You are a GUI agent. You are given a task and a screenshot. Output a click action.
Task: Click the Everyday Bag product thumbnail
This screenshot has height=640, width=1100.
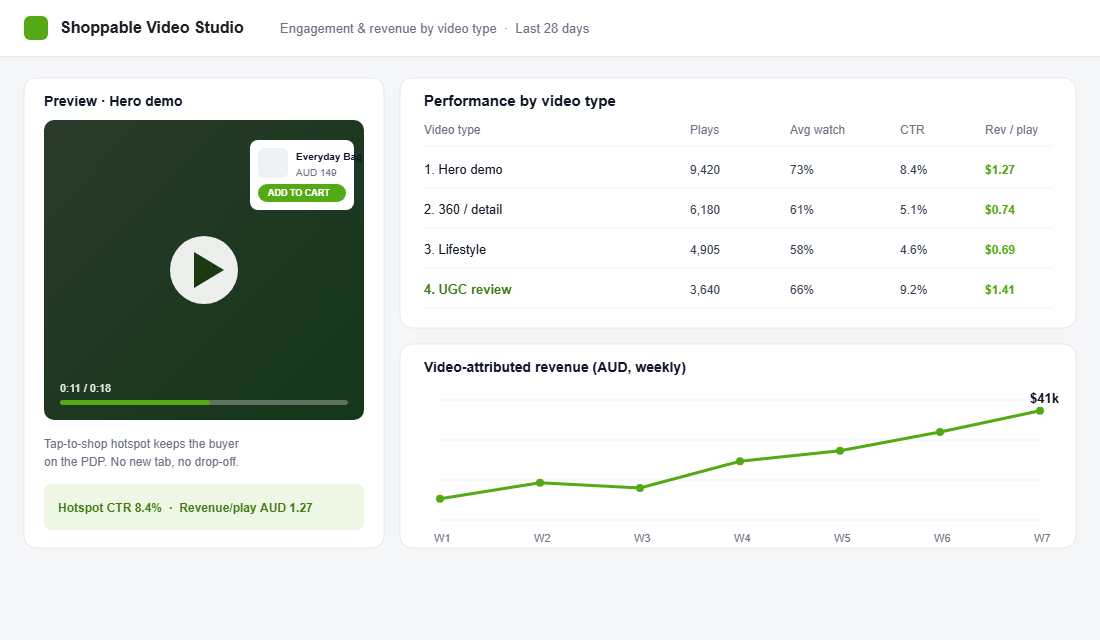(x=273, y=163)
